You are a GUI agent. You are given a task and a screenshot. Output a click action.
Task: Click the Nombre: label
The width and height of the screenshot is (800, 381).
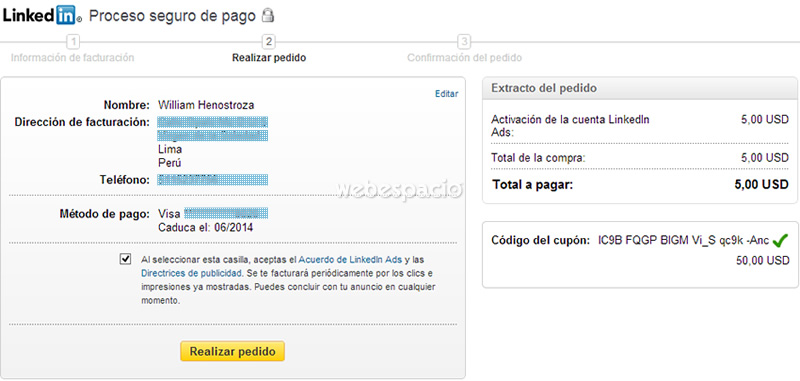pyautogui.click(x=127, y=106)
